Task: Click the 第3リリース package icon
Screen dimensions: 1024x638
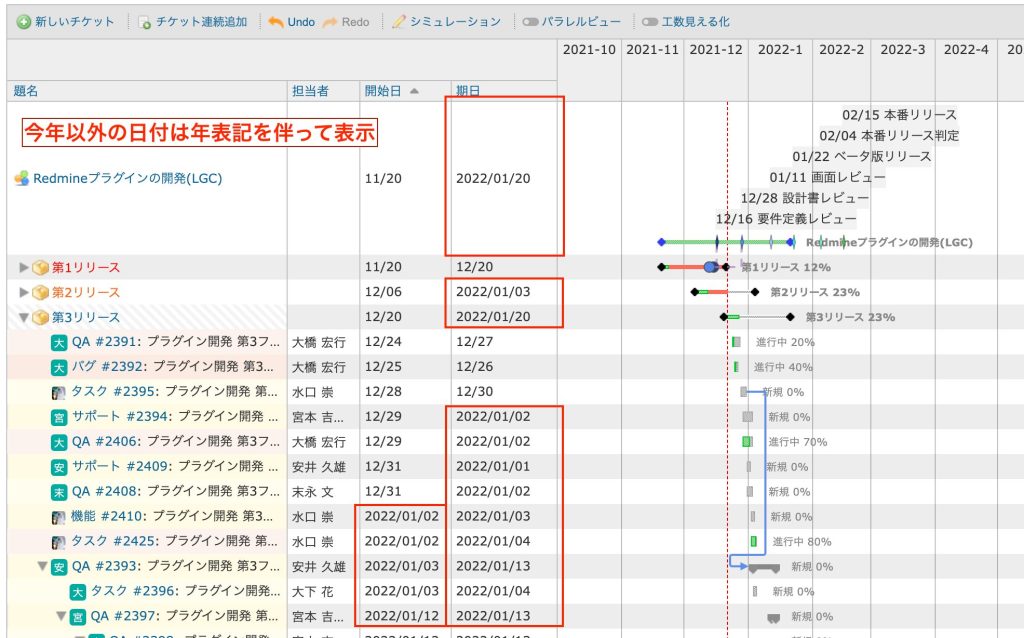Action: click(x=40, y=317)
